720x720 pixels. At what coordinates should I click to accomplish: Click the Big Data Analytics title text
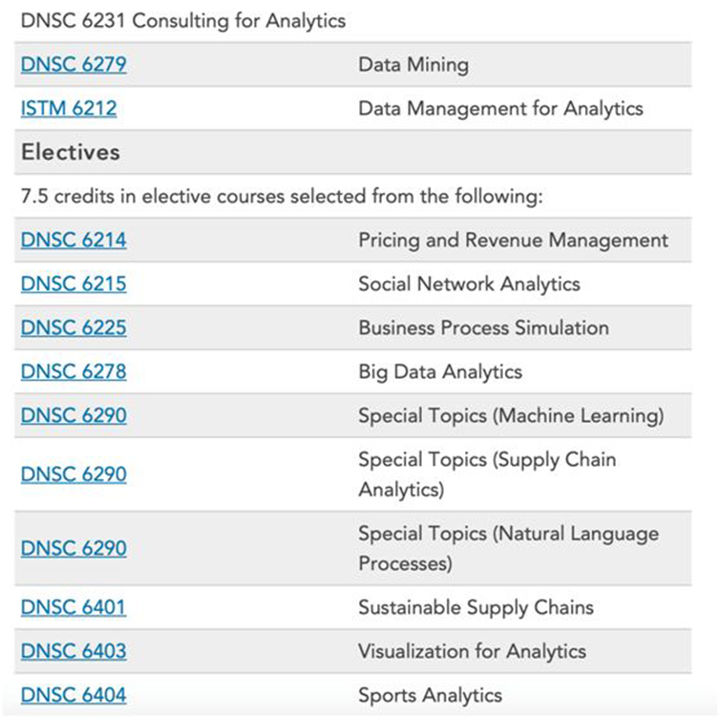(440, 372)
